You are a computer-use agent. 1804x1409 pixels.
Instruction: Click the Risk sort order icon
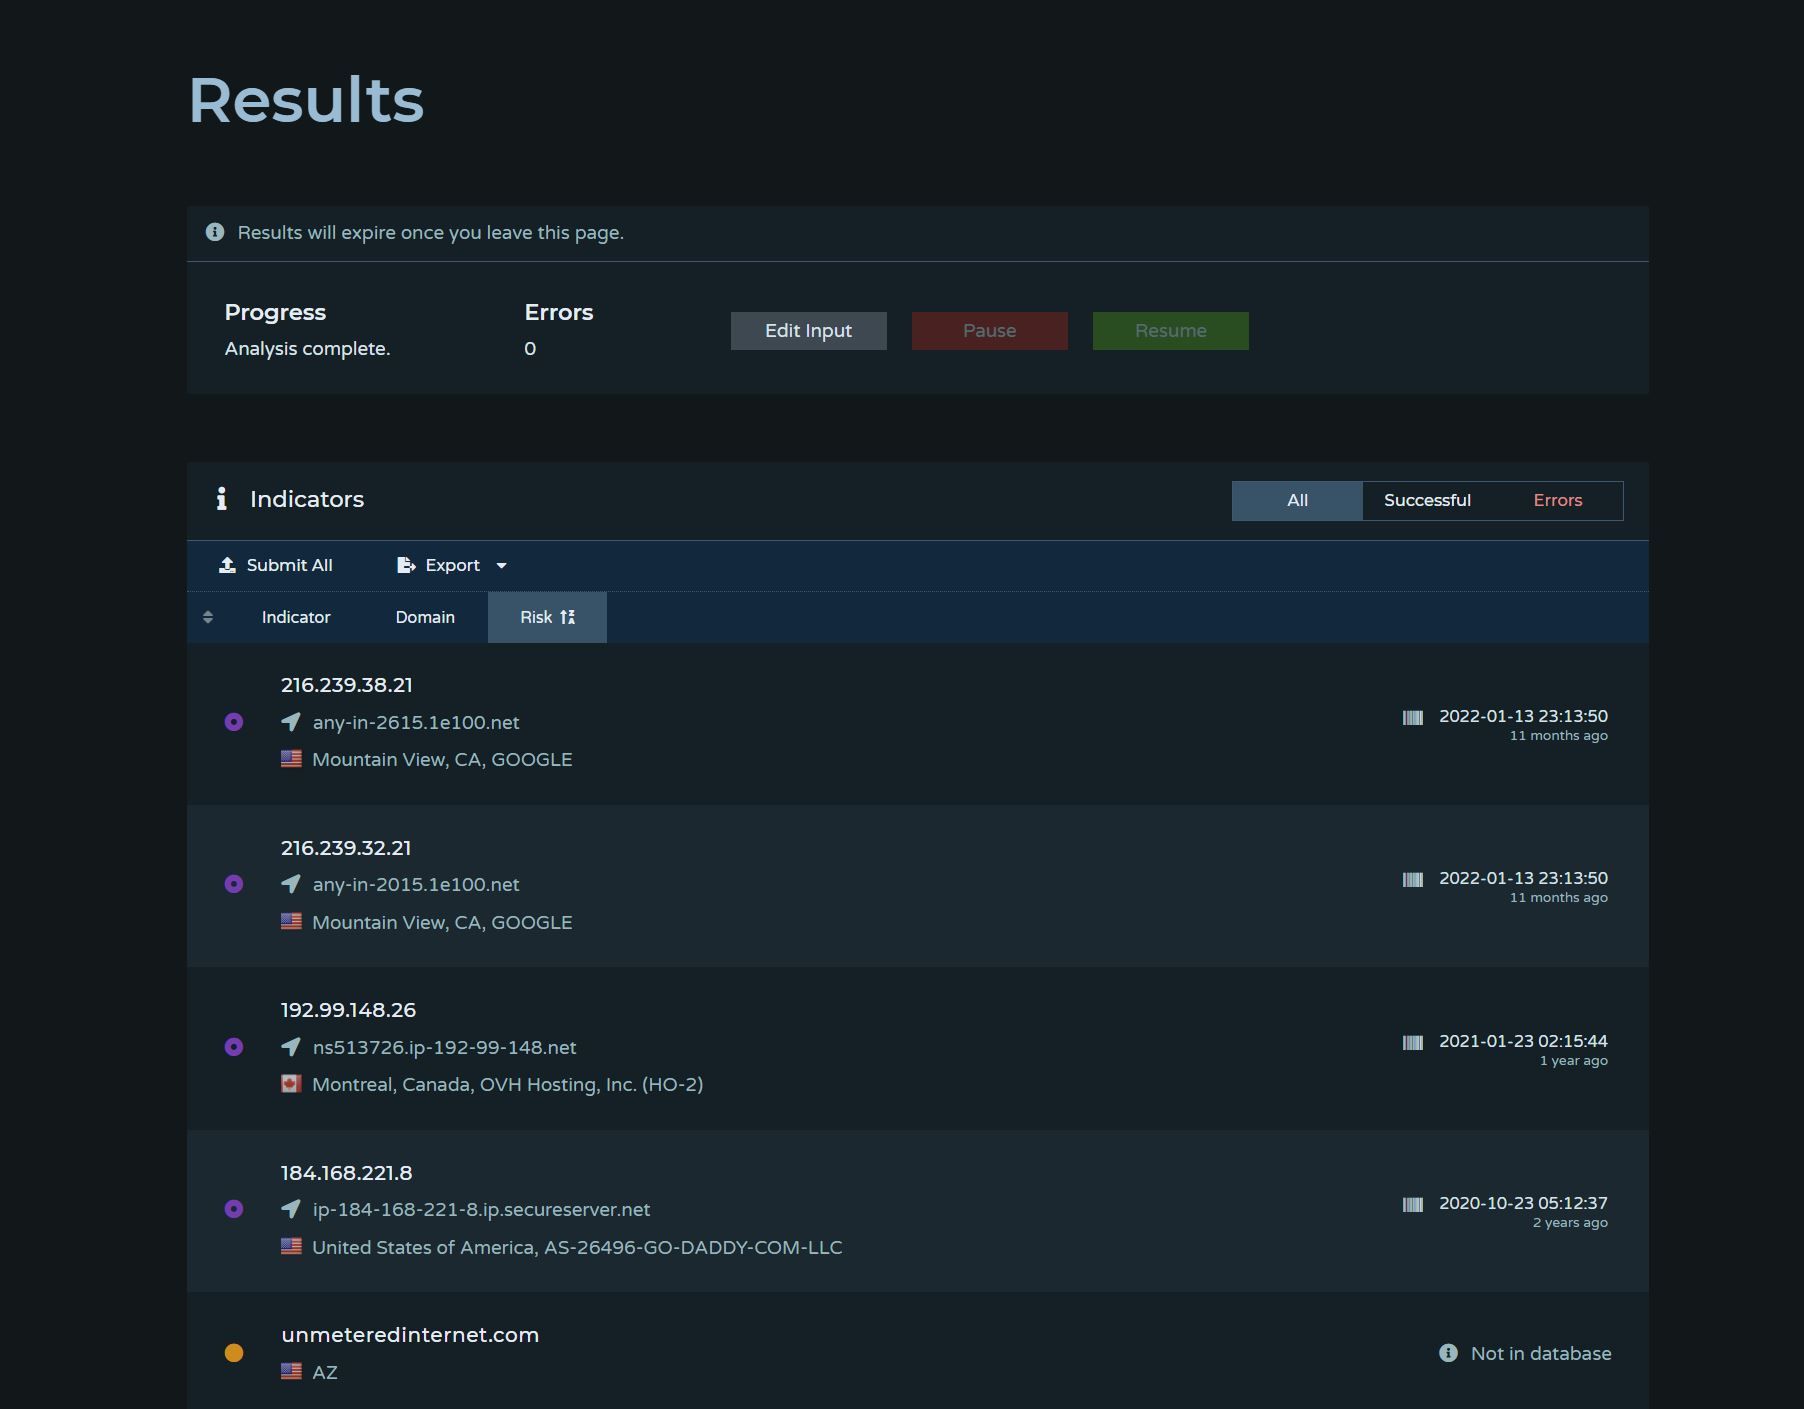(568, 617)
